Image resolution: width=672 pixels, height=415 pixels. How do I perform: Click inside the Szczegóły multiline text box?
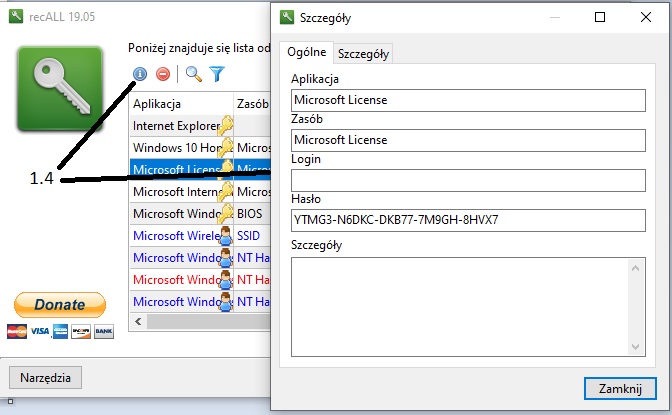pyautogui.click(x=461, y=307)
